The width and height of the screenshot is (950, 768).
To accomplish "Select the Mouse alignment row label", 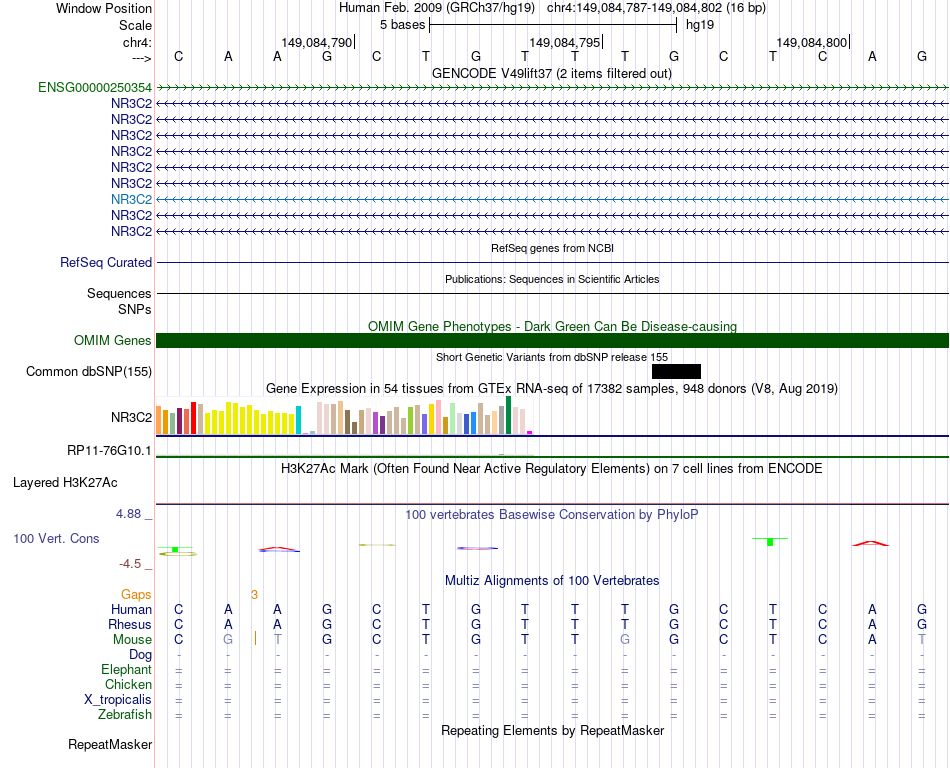I will (132, 640).
